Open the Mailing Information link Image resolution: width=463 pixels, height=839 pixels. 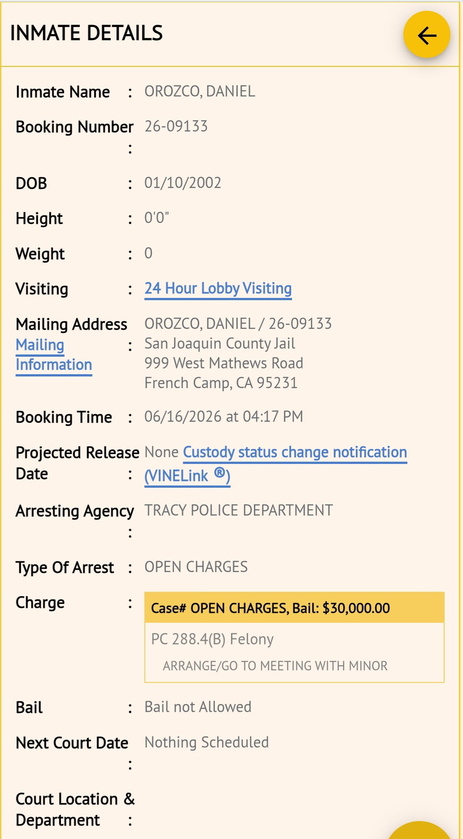pyautogui.click(x=54, y=355)
